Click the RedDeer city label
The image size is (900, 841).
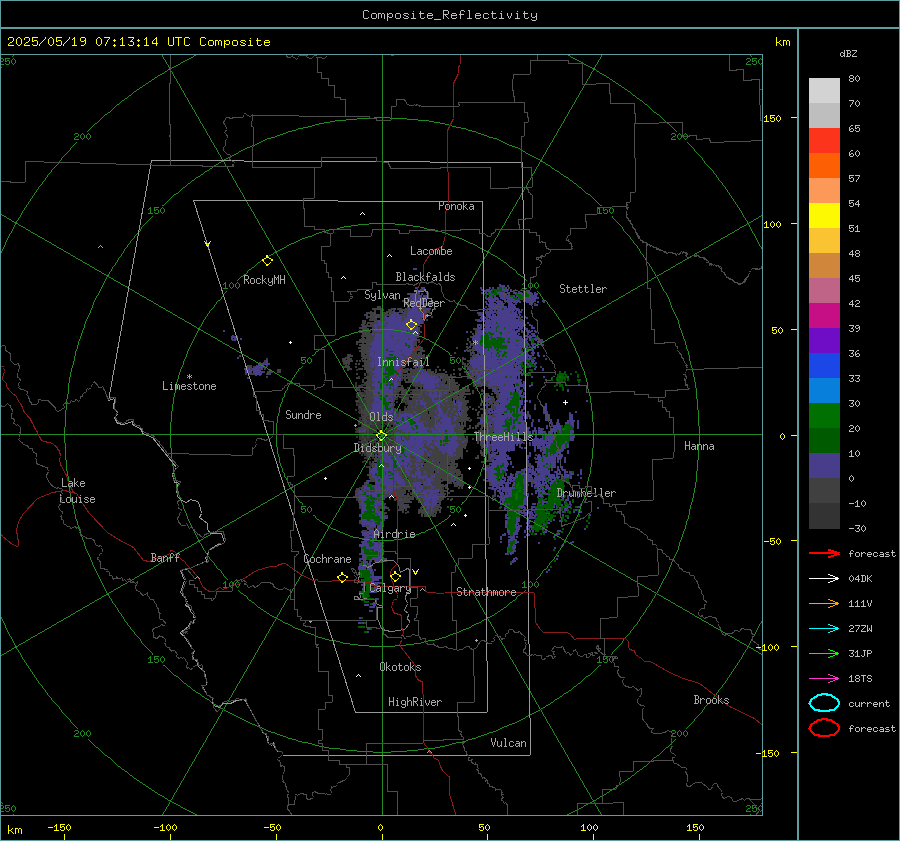point(424,303)
